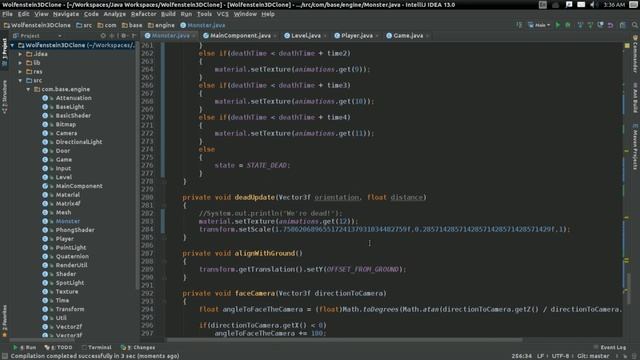Click the WolfensteinDClone breadcrumb in navigation bar
This screenshot has height=360, width=640.
click(37, 25)
